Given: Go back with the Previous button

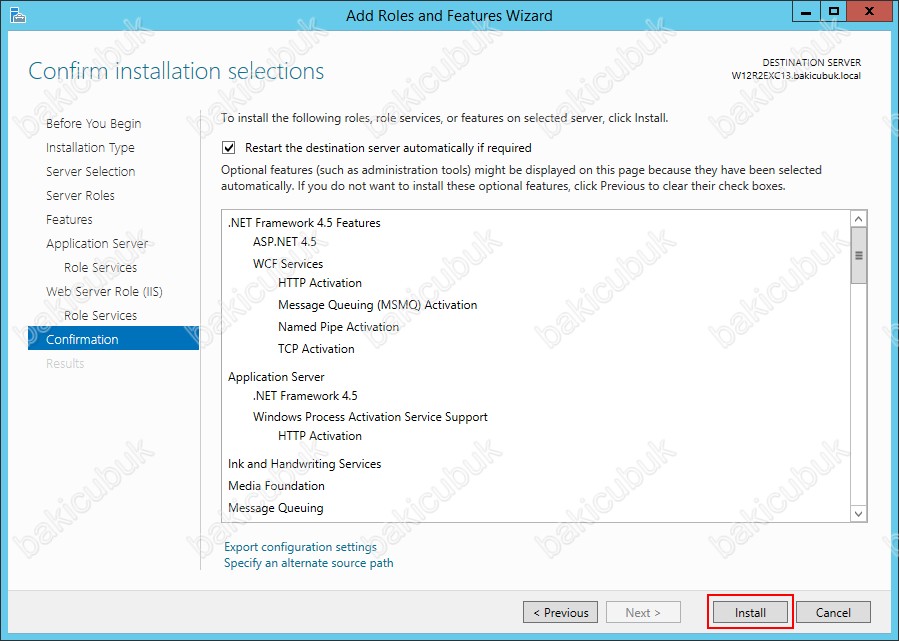Looking at the screenshot, I should [560, 612].
